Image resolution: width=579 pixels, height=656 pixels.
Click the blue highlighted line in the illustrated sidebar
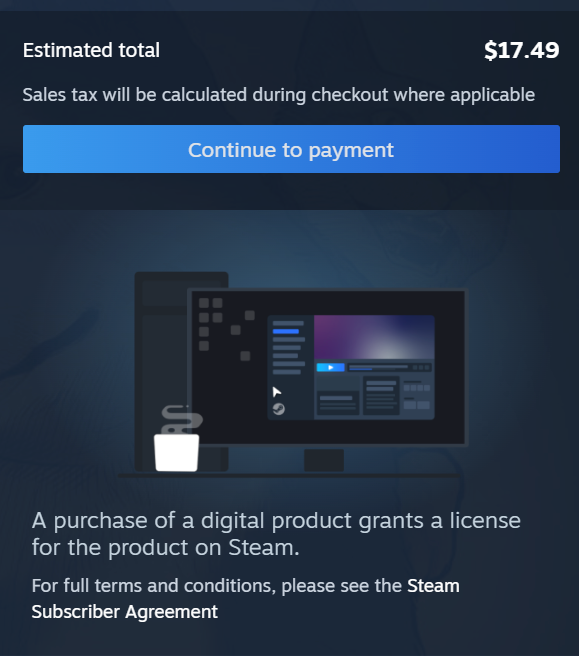click(286, 331)
